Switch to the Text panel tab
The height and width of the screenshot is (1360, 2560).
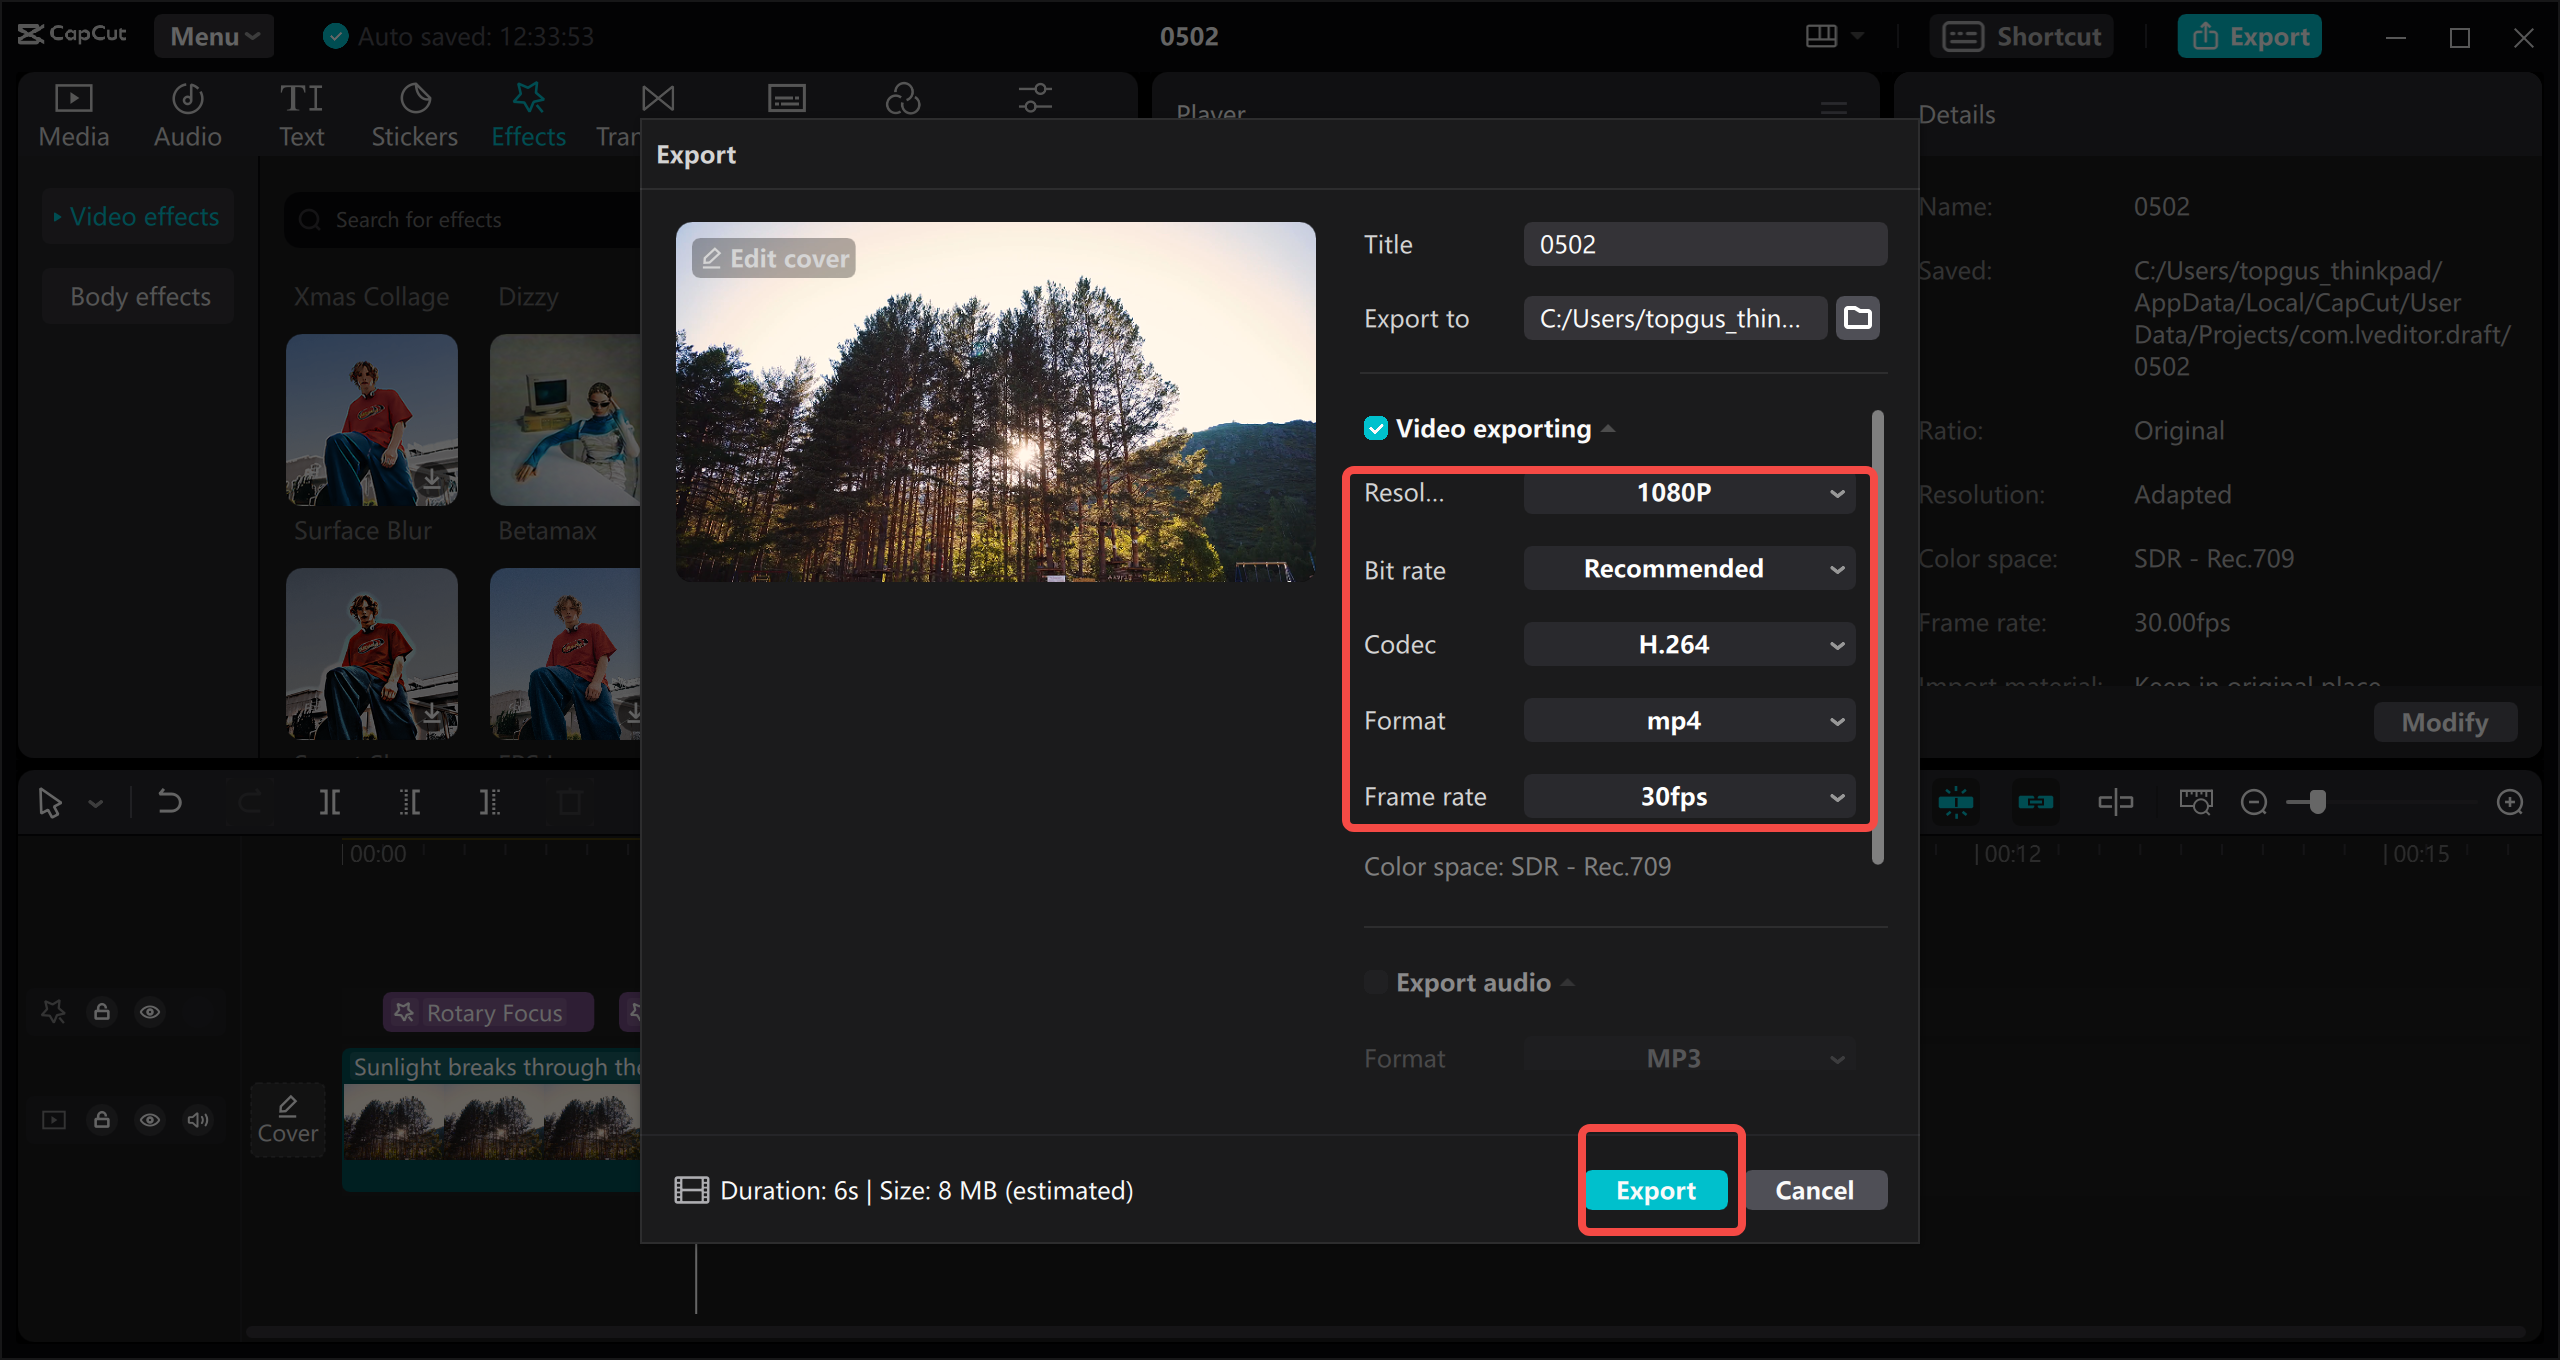click(301, 112)
